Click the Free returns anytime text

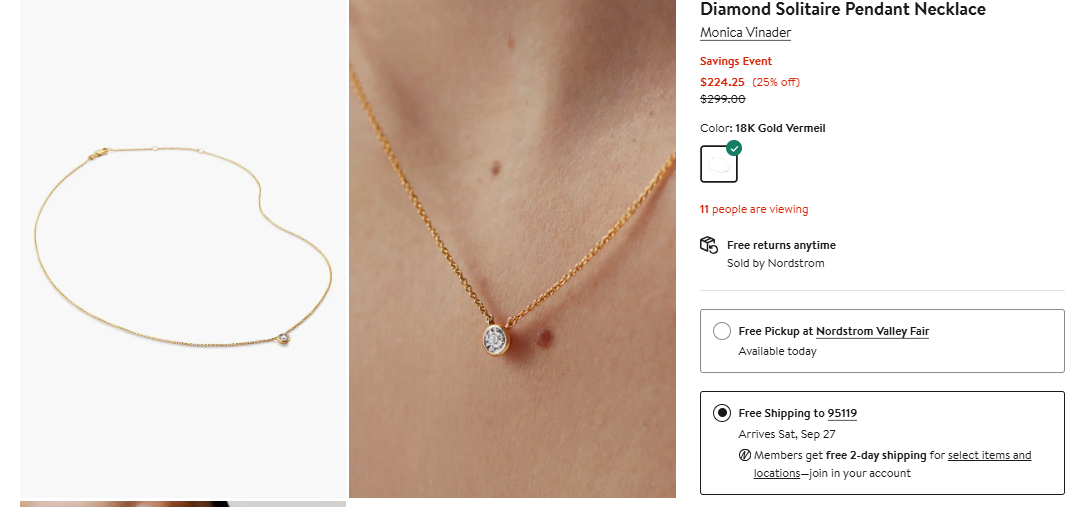pos(781,245)
